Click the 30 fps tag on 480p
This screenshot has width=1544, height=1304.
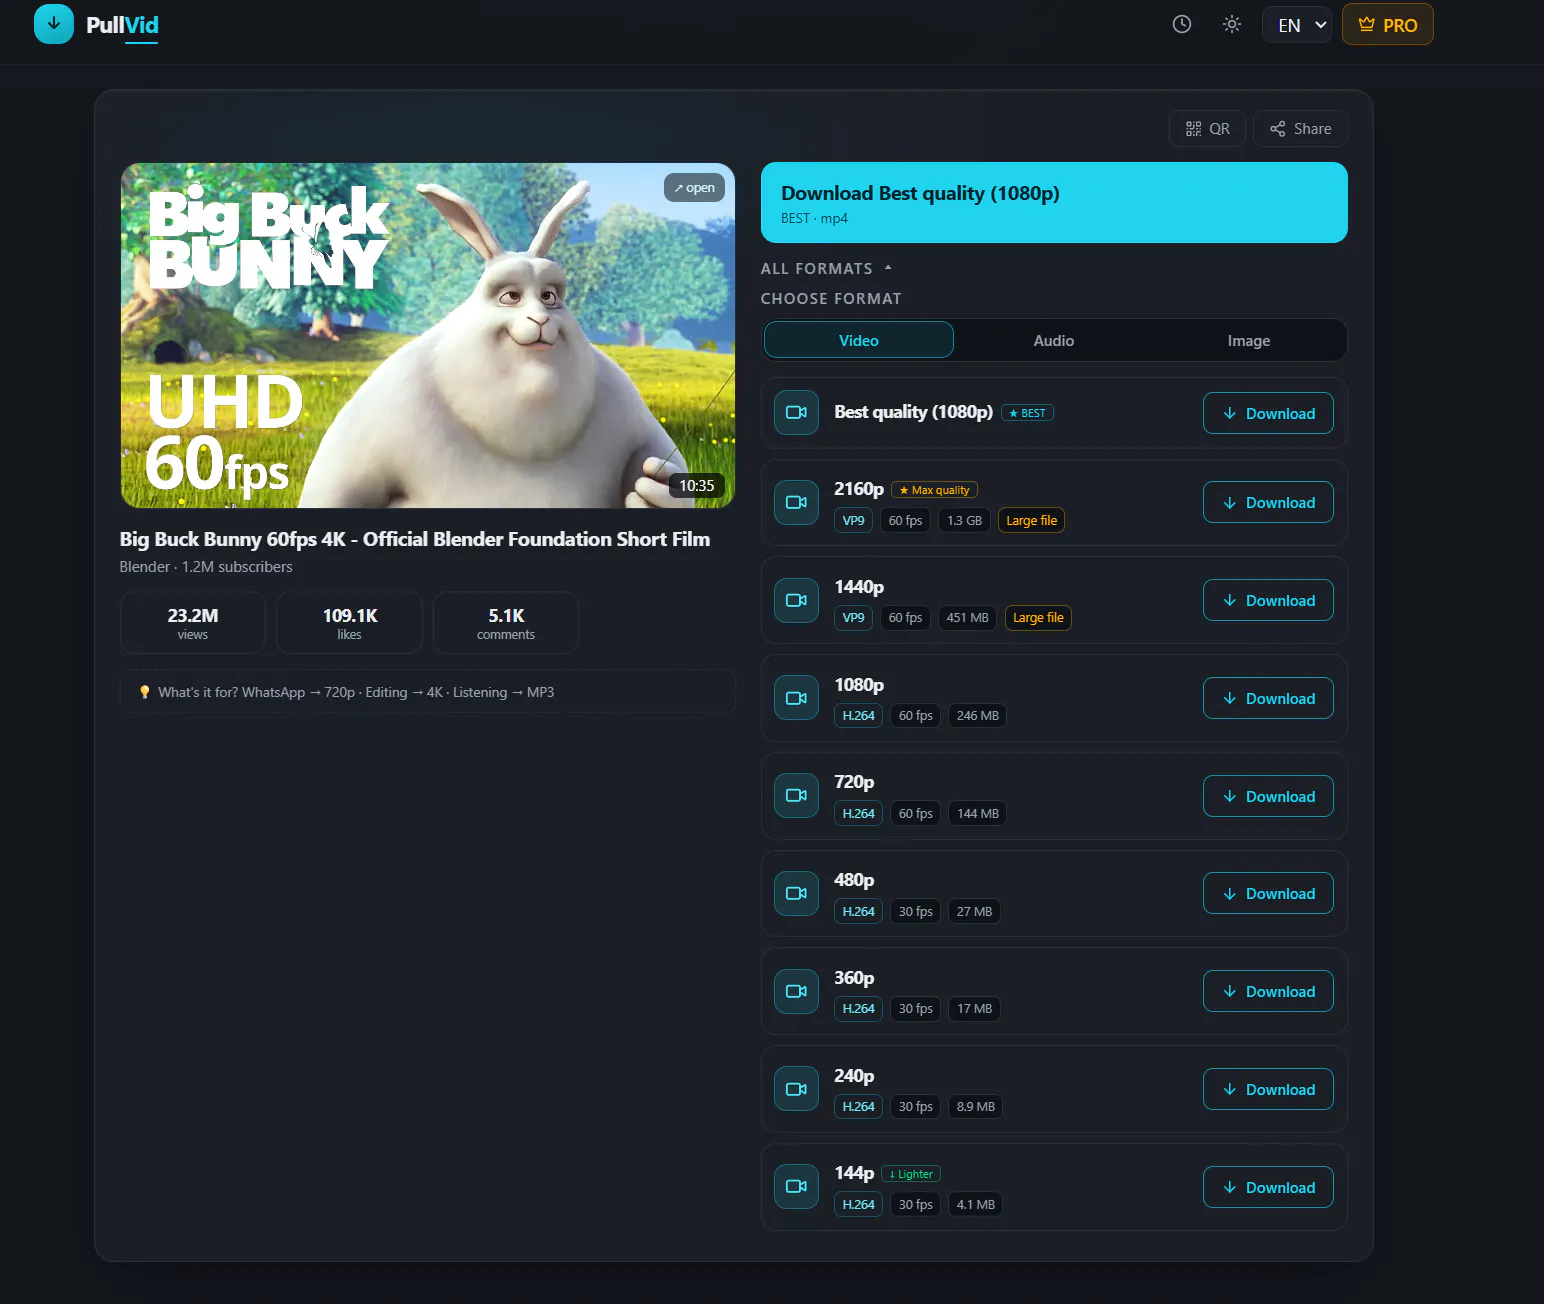[x=916, y=912]
